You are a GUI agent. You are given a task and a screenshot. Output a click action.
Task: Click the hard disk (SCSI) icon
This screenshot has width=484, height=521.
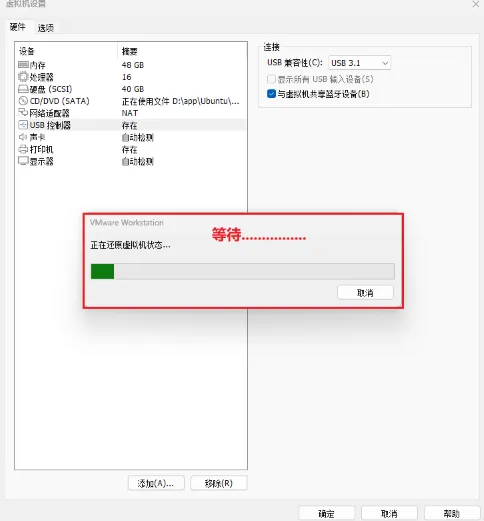(23, 89)
